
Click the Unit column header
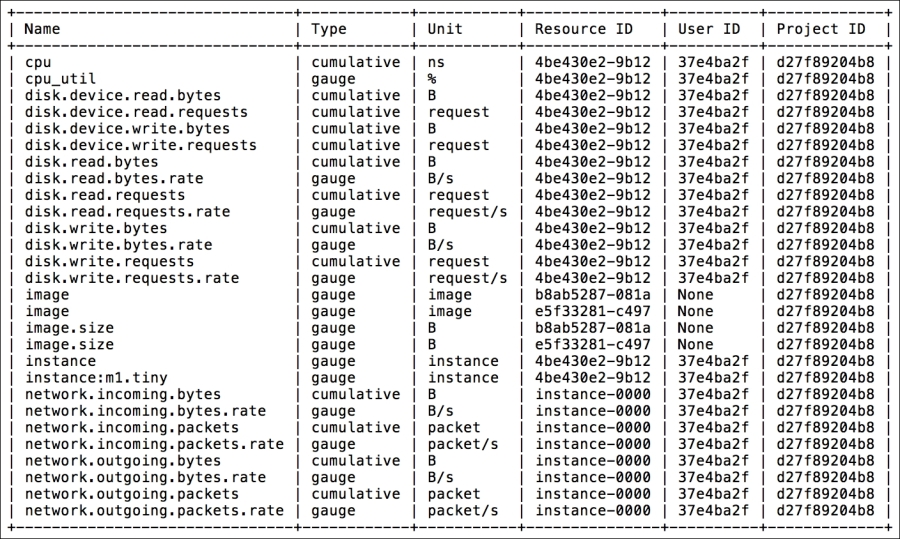coord(445,29)
